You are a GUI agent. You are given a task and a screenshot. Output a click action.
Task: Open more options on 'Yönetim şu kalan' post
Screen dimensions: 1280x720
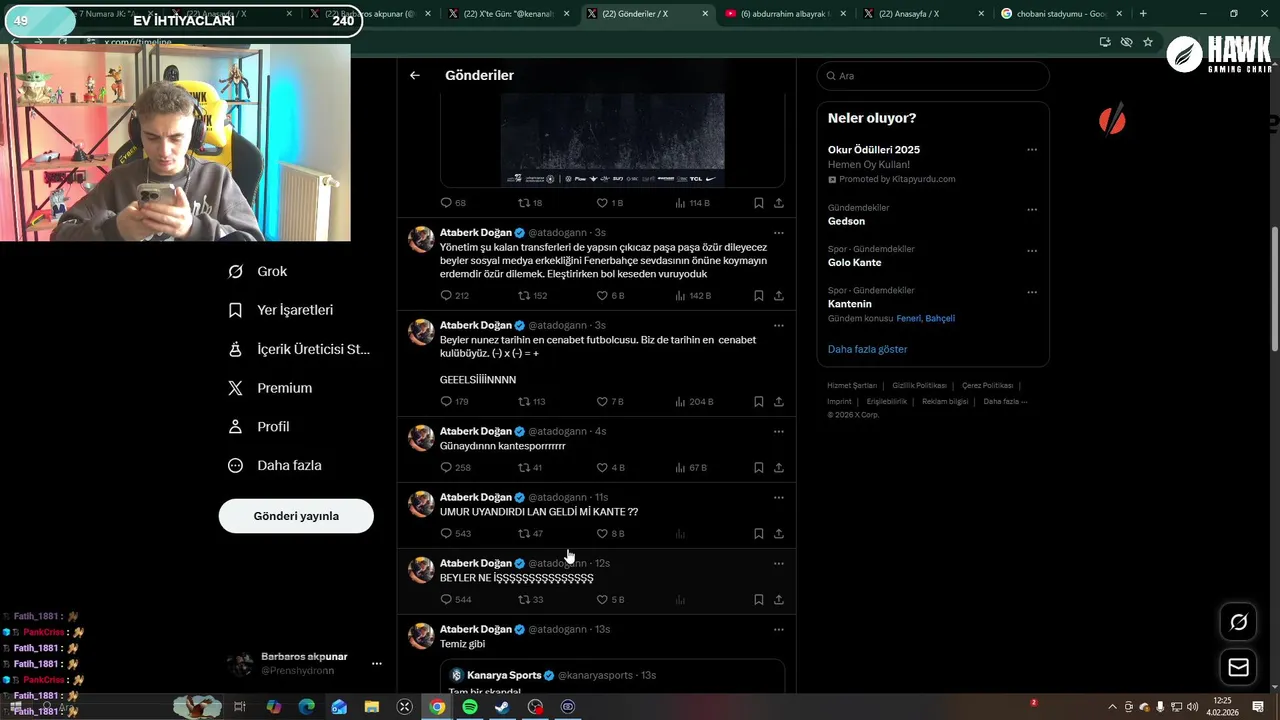(x=779, y=233)
